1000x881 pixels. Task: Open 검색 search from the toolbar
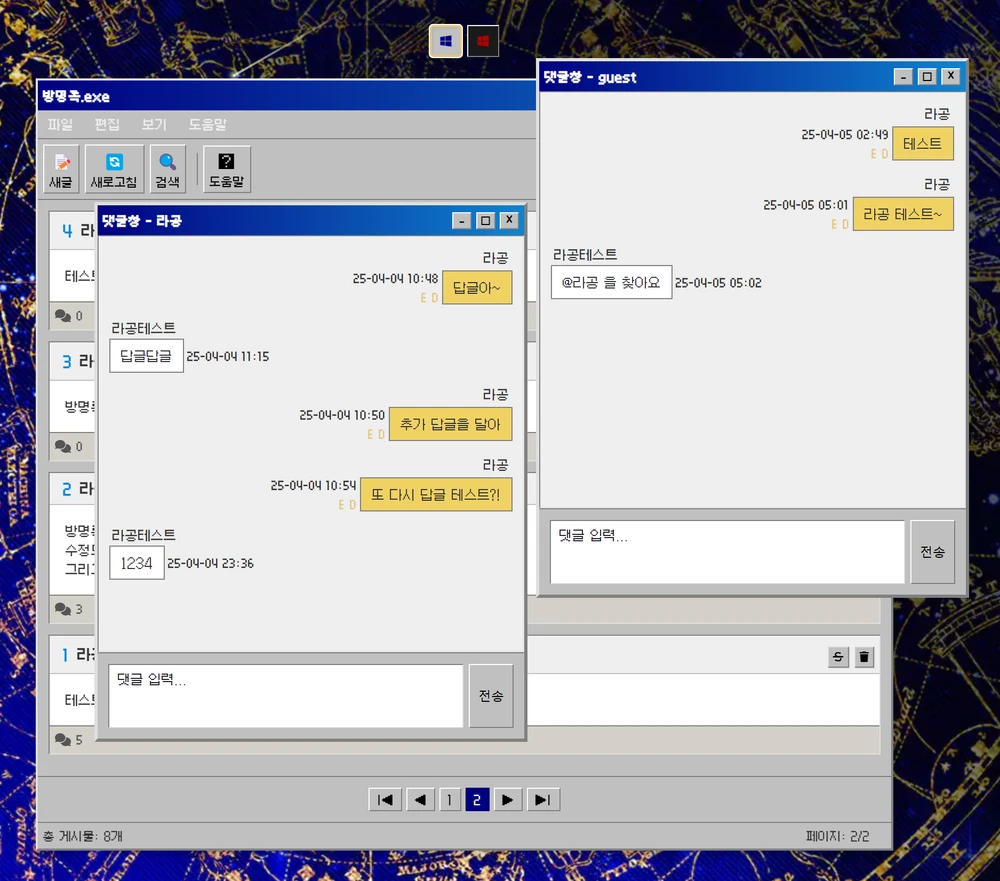click(167, 169)
